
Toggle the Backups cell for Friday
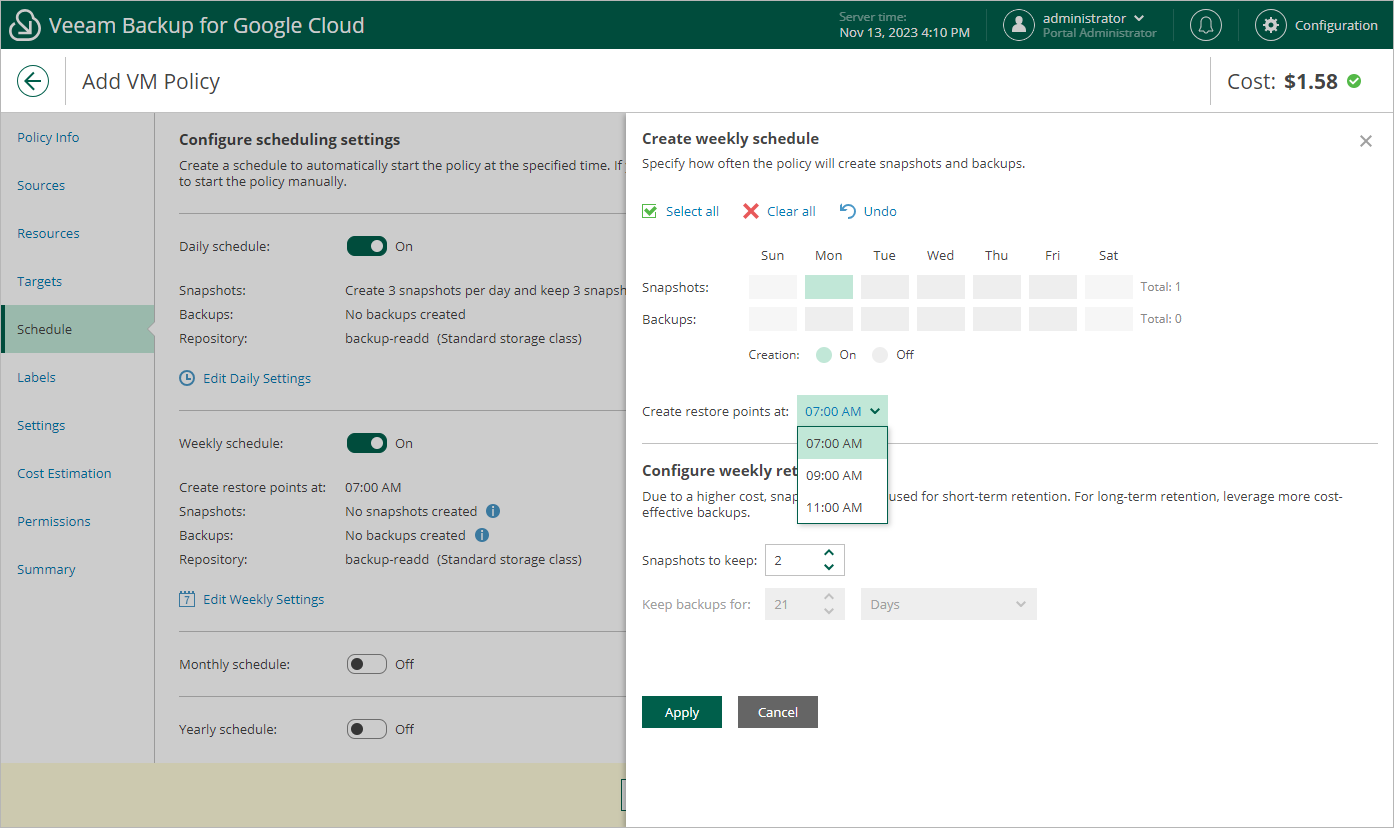(1053, 319)
